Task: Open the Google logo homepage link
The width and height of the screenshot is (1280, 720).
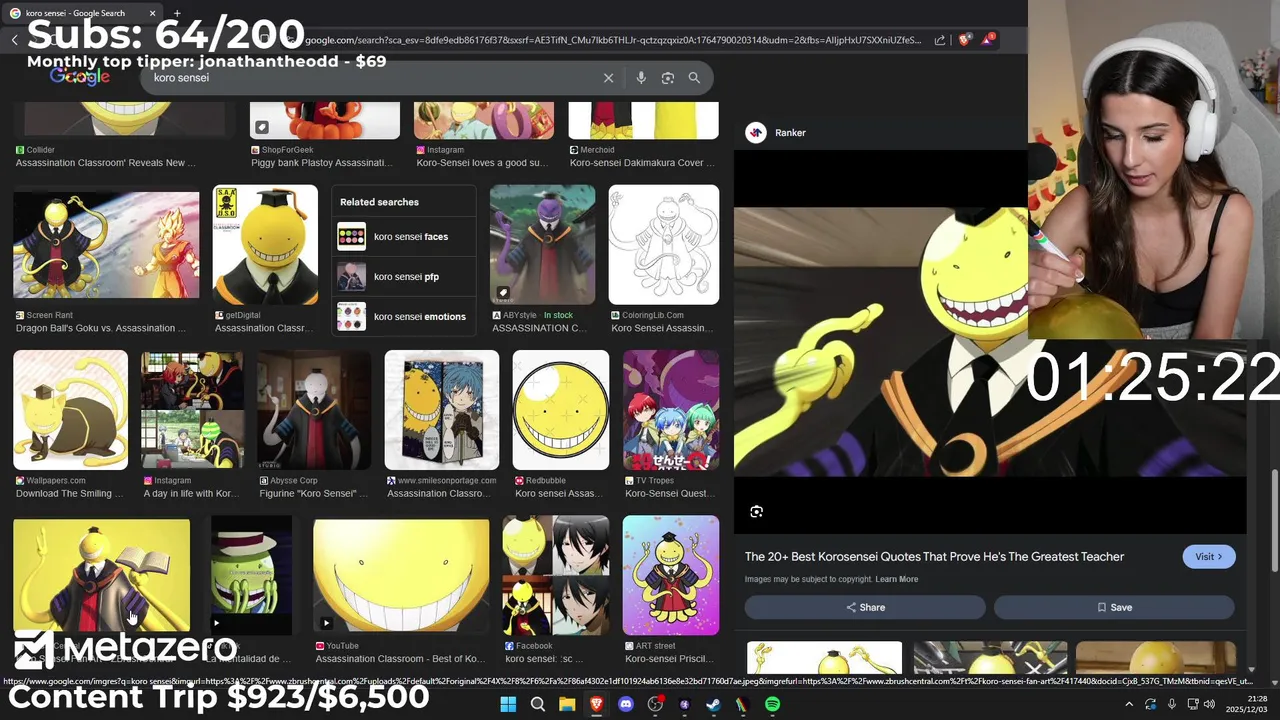Action: pos(80,76)
